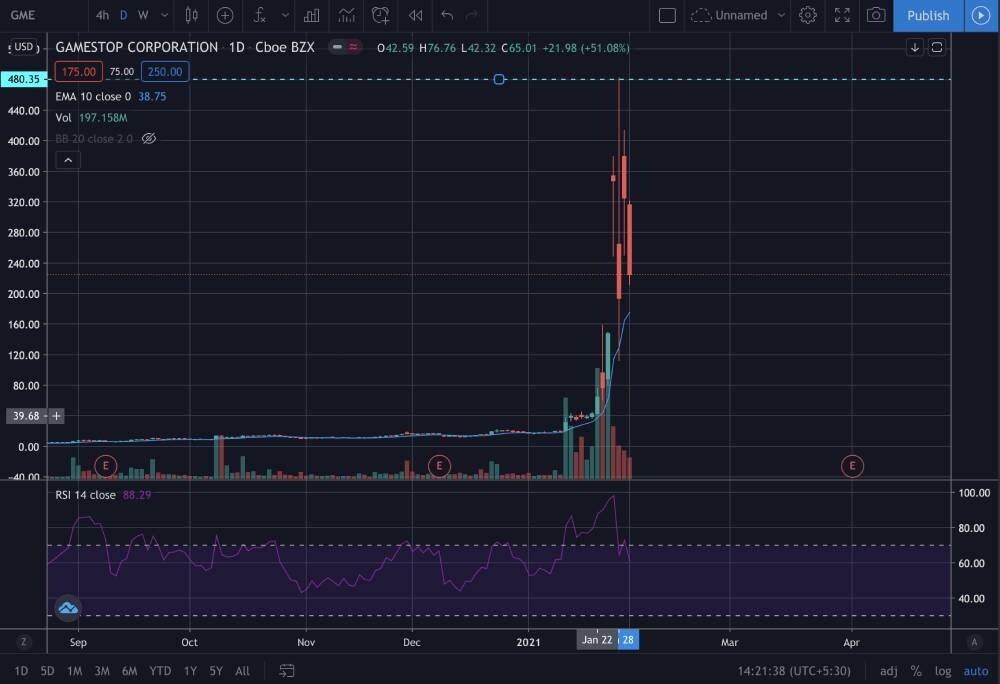Select the horizontal line handle at 480.35
The width and height of the screenshot is (1000, 684).
tap(499, 79)
